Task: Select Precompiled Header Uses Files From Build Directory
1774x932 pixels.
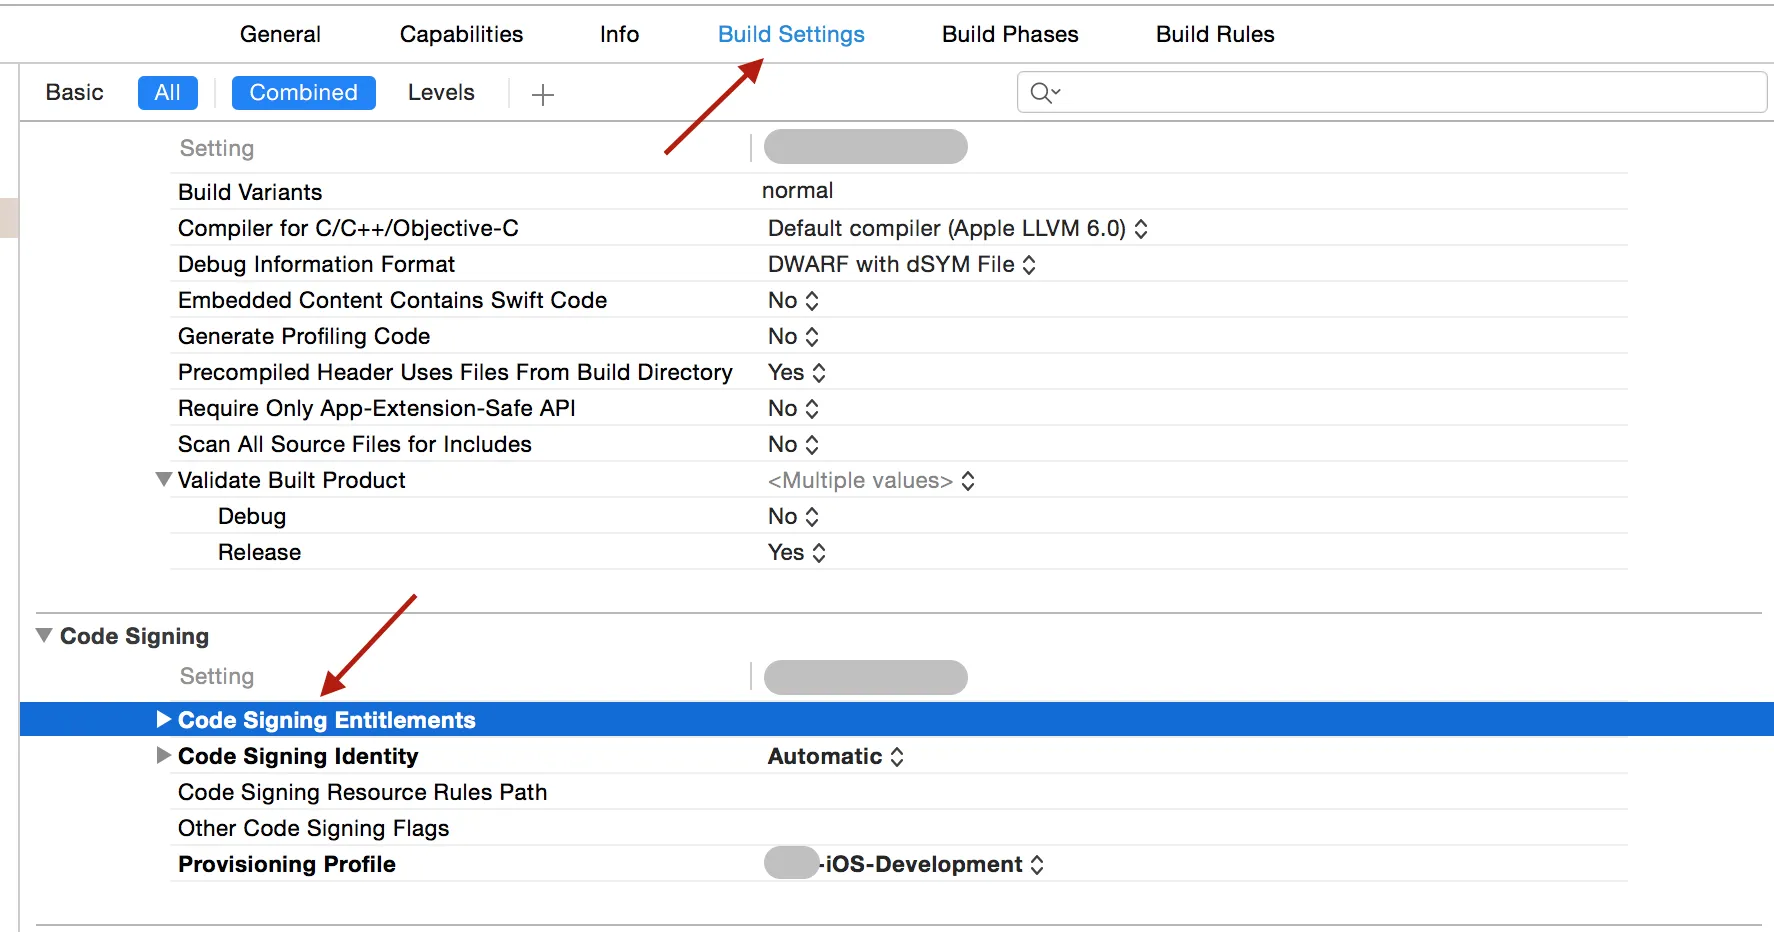Action: coord(455,372)
